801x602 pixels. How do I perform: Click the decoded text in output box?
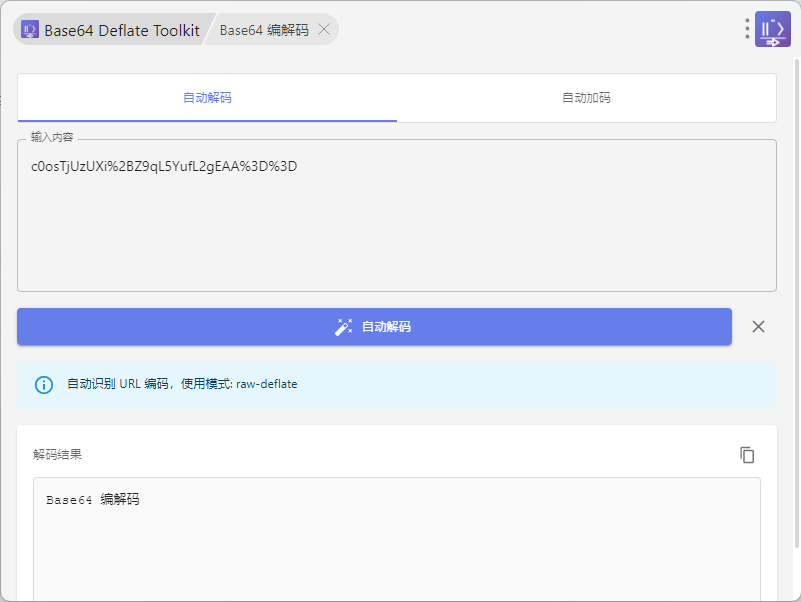click(93, 500)
